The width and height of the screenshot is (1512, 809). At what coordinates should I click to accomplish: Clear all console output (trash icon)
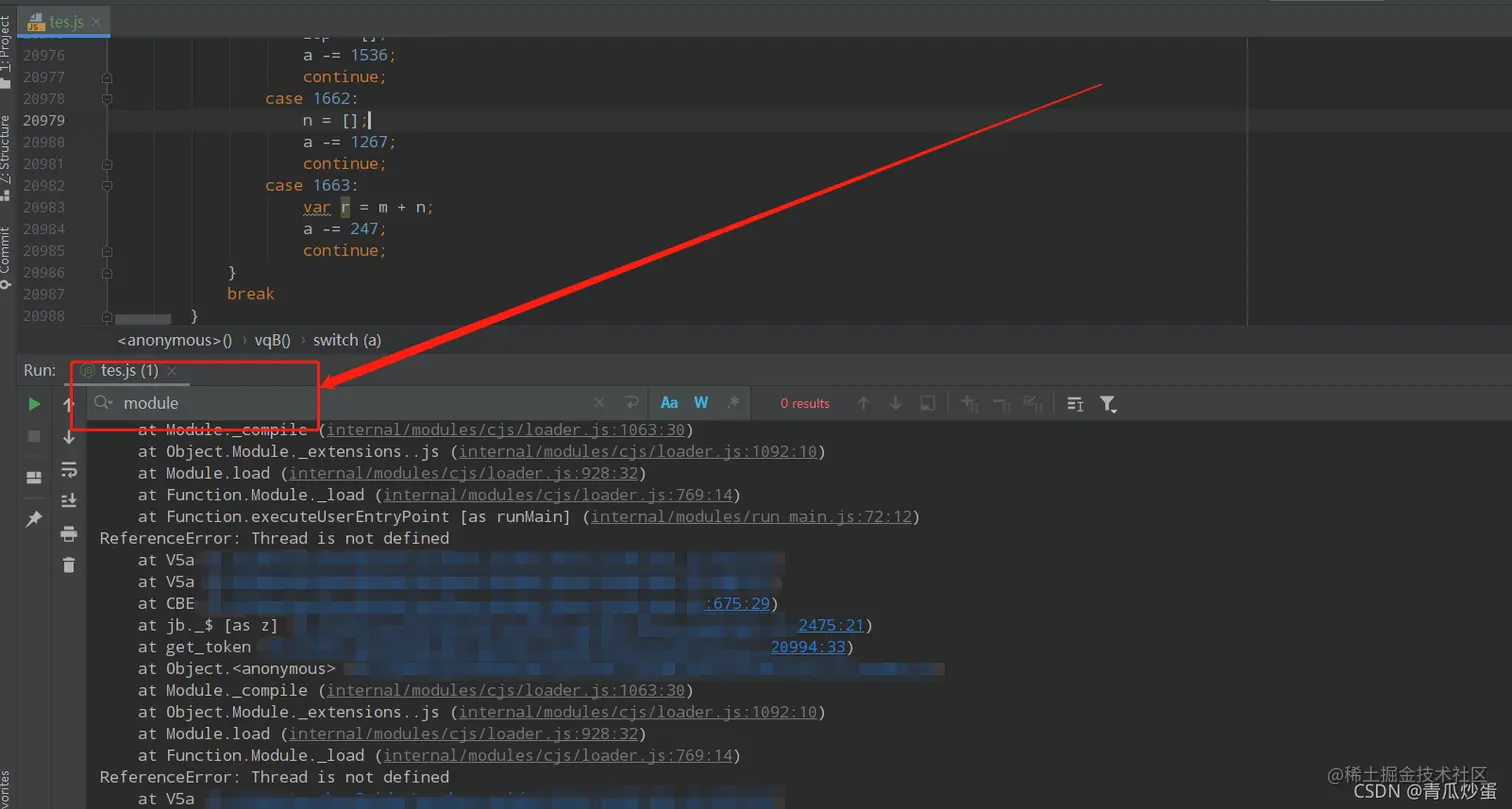pos(69,565)
